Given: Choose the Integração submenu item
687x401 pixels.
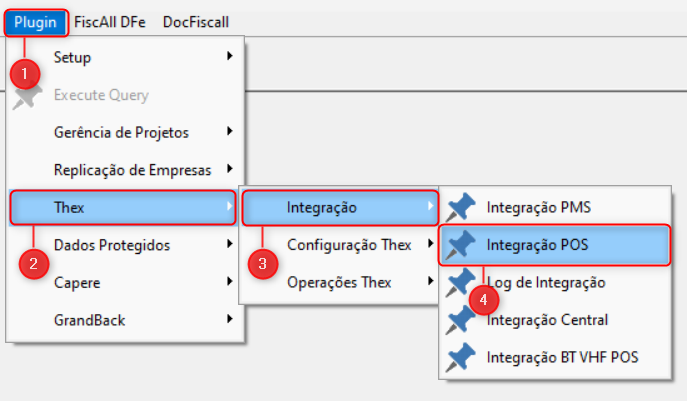Looking at the screenshot, I should click(x=322, y=208).
